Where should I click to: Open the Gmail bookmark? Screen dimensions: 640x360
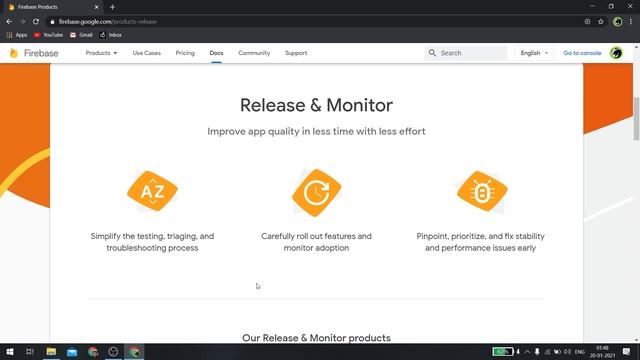81,35
